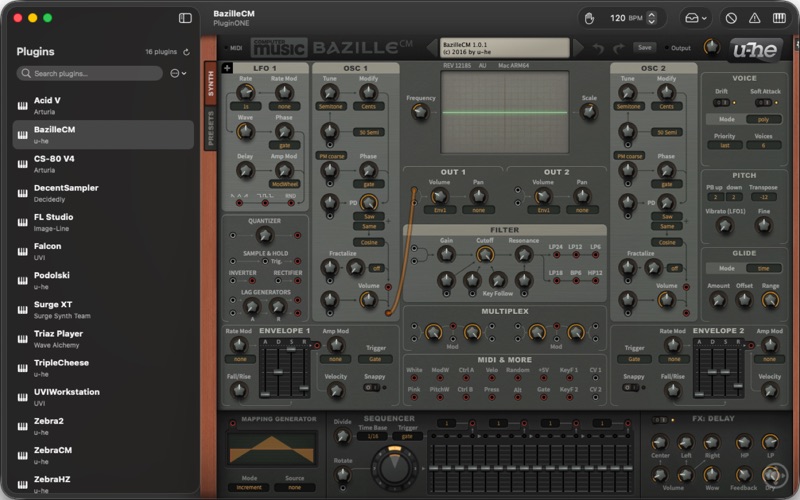
Task: Click Mapping Generator Mode Increment button
Action: point(249,488)
